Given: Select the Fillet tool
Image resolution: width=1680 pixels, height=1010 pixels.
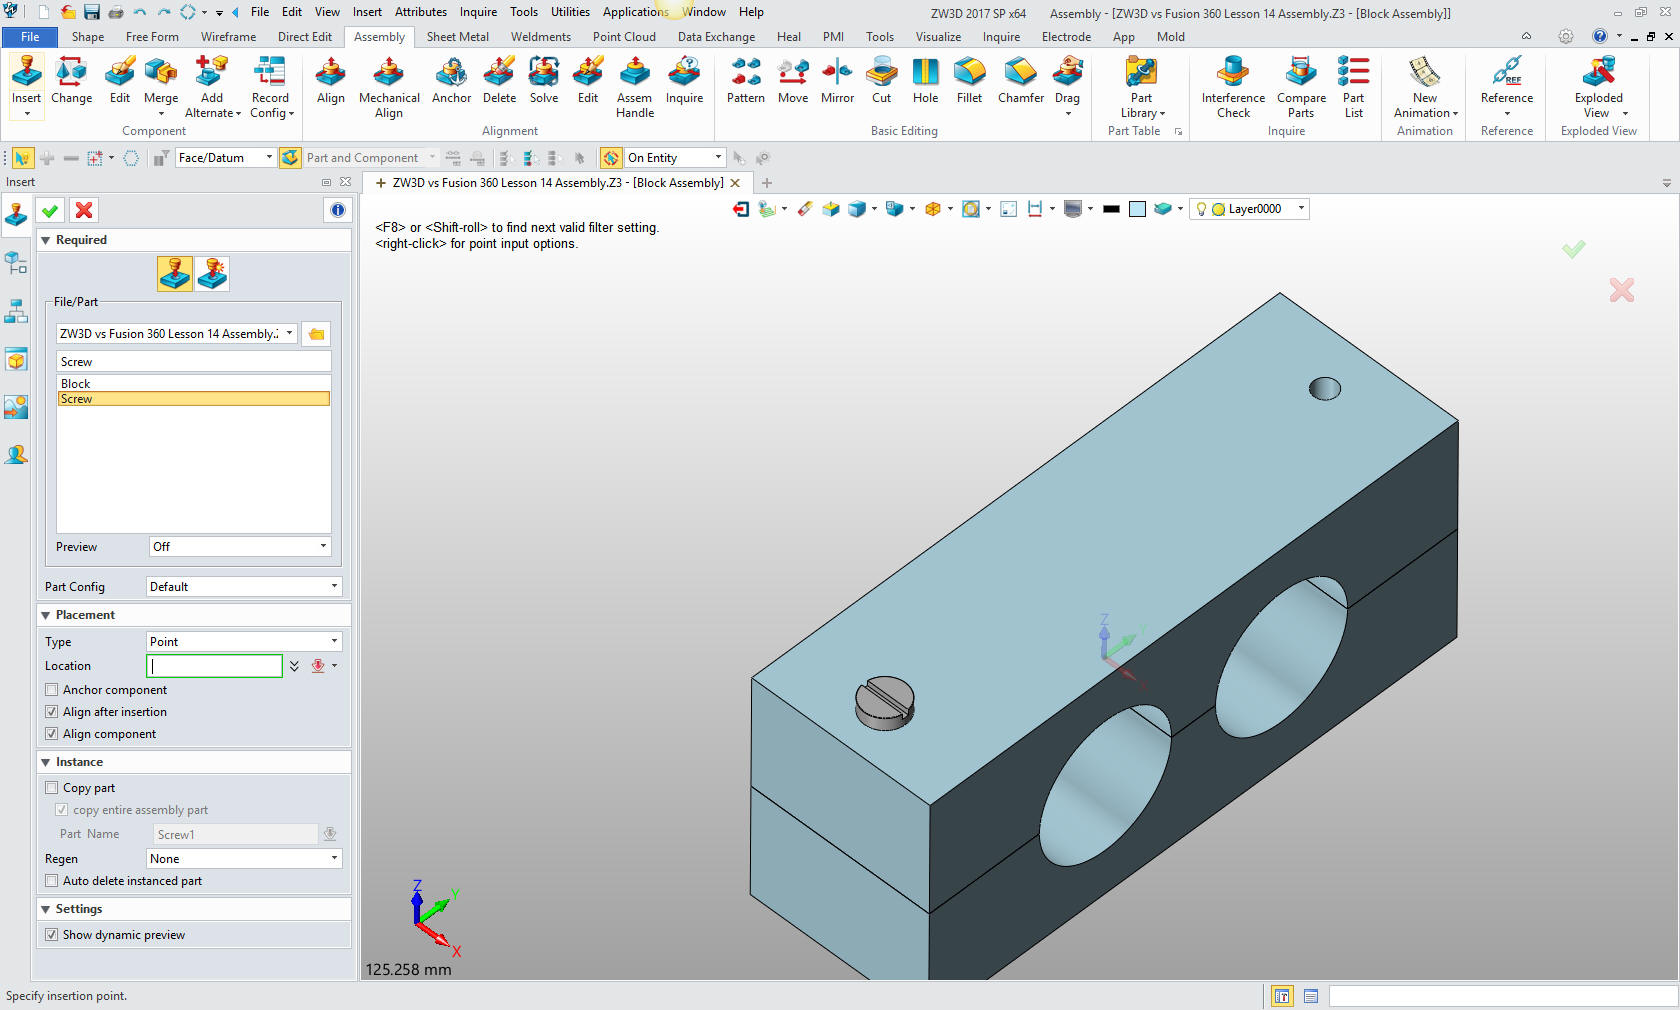Looking at the screenshot, I should pos(969,81).
